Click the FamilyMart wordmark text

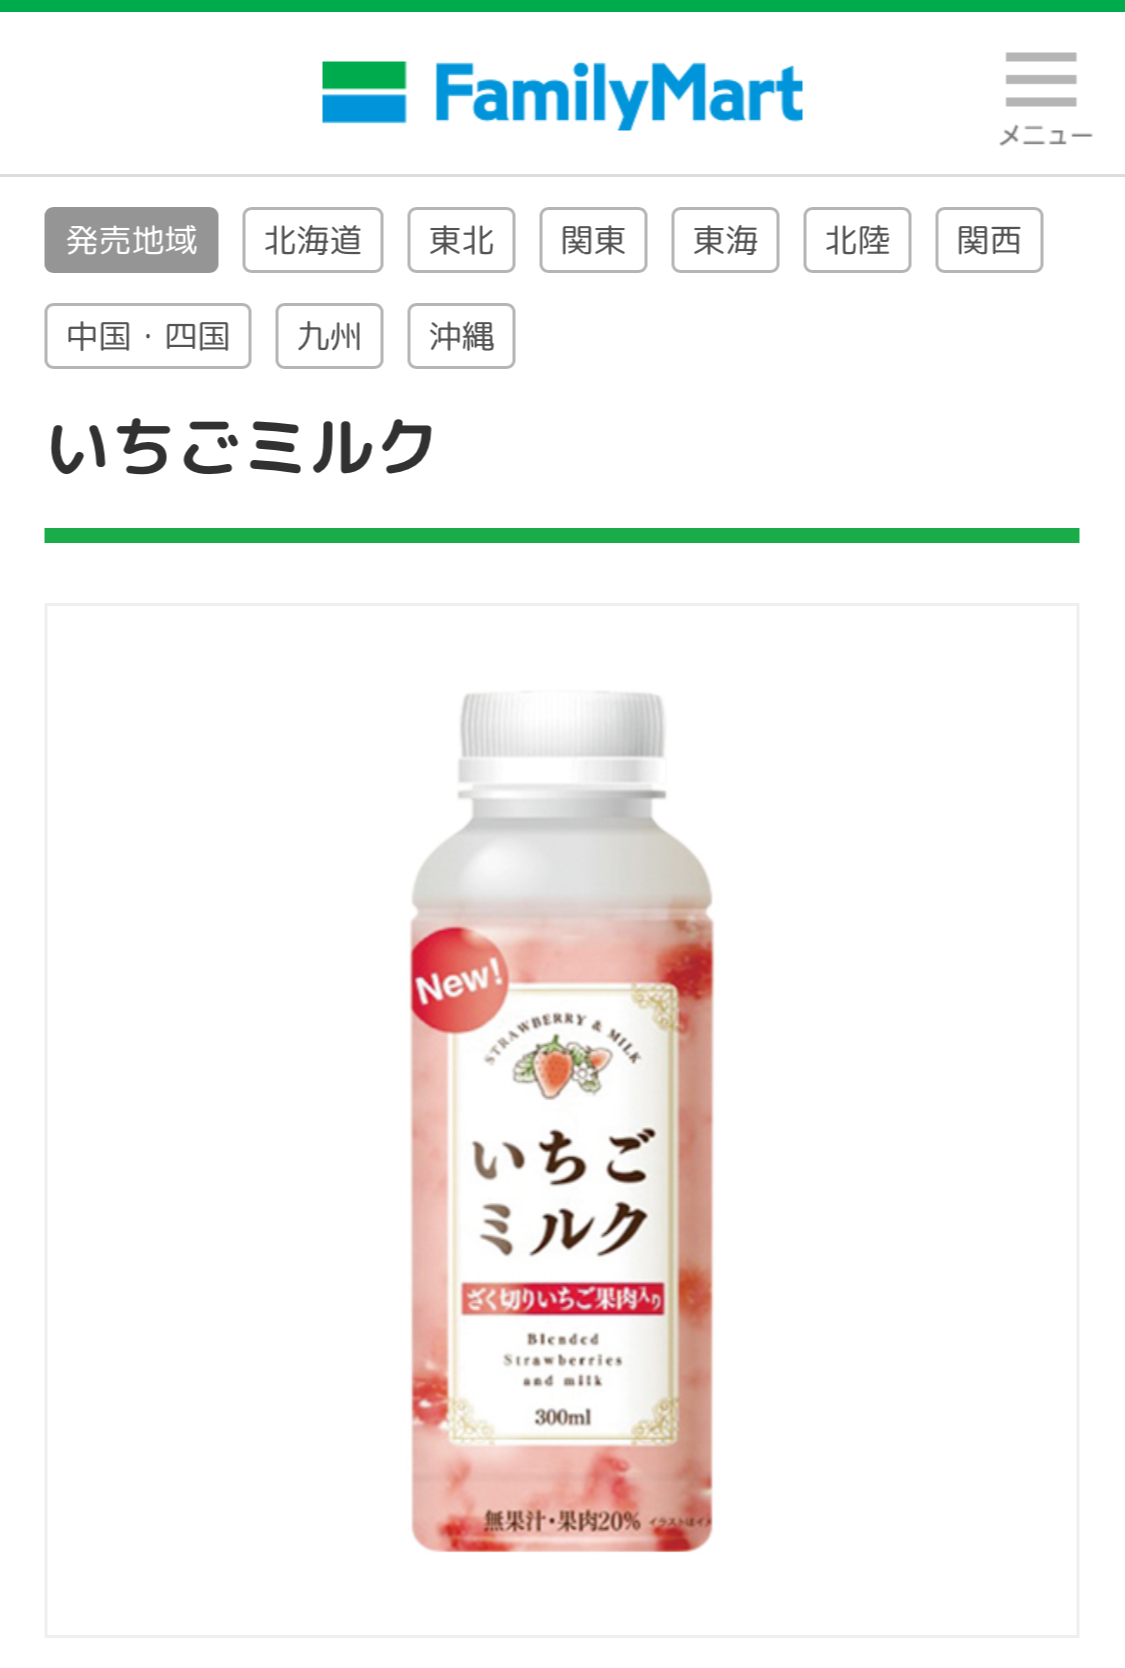[x=618, y=95]
